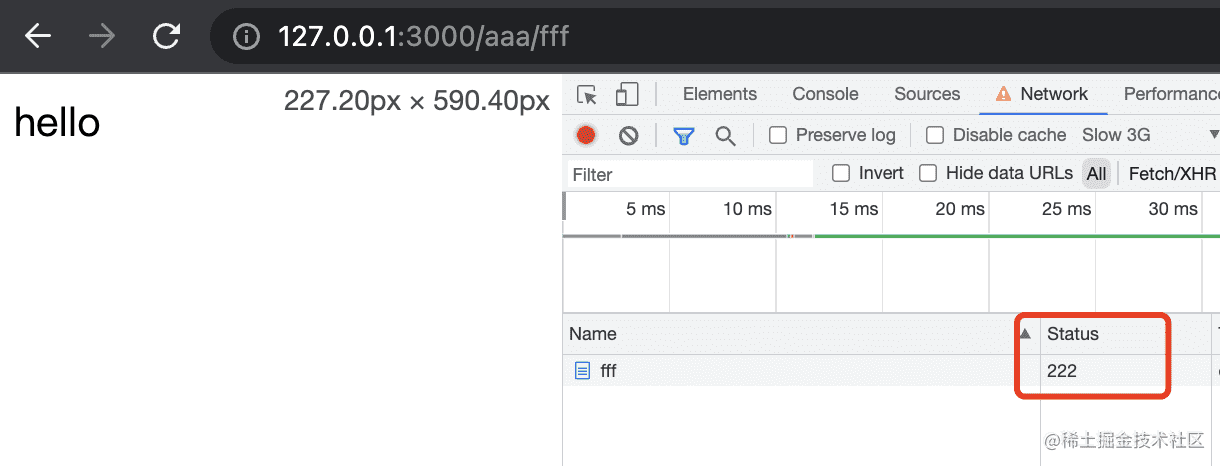Click into the Filter text field

pyautogui.click(x=690, y=174)
